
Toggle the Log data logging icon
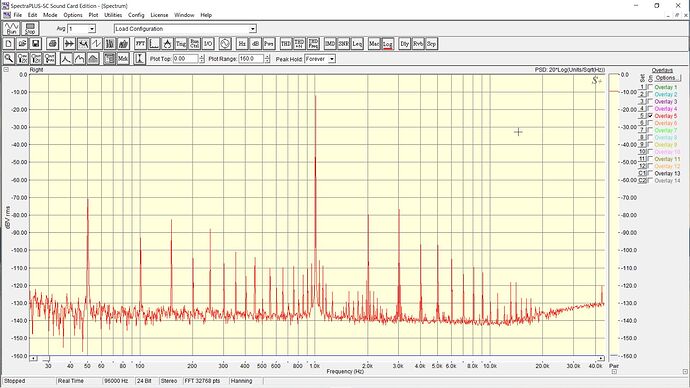click(x=388, y=44)
